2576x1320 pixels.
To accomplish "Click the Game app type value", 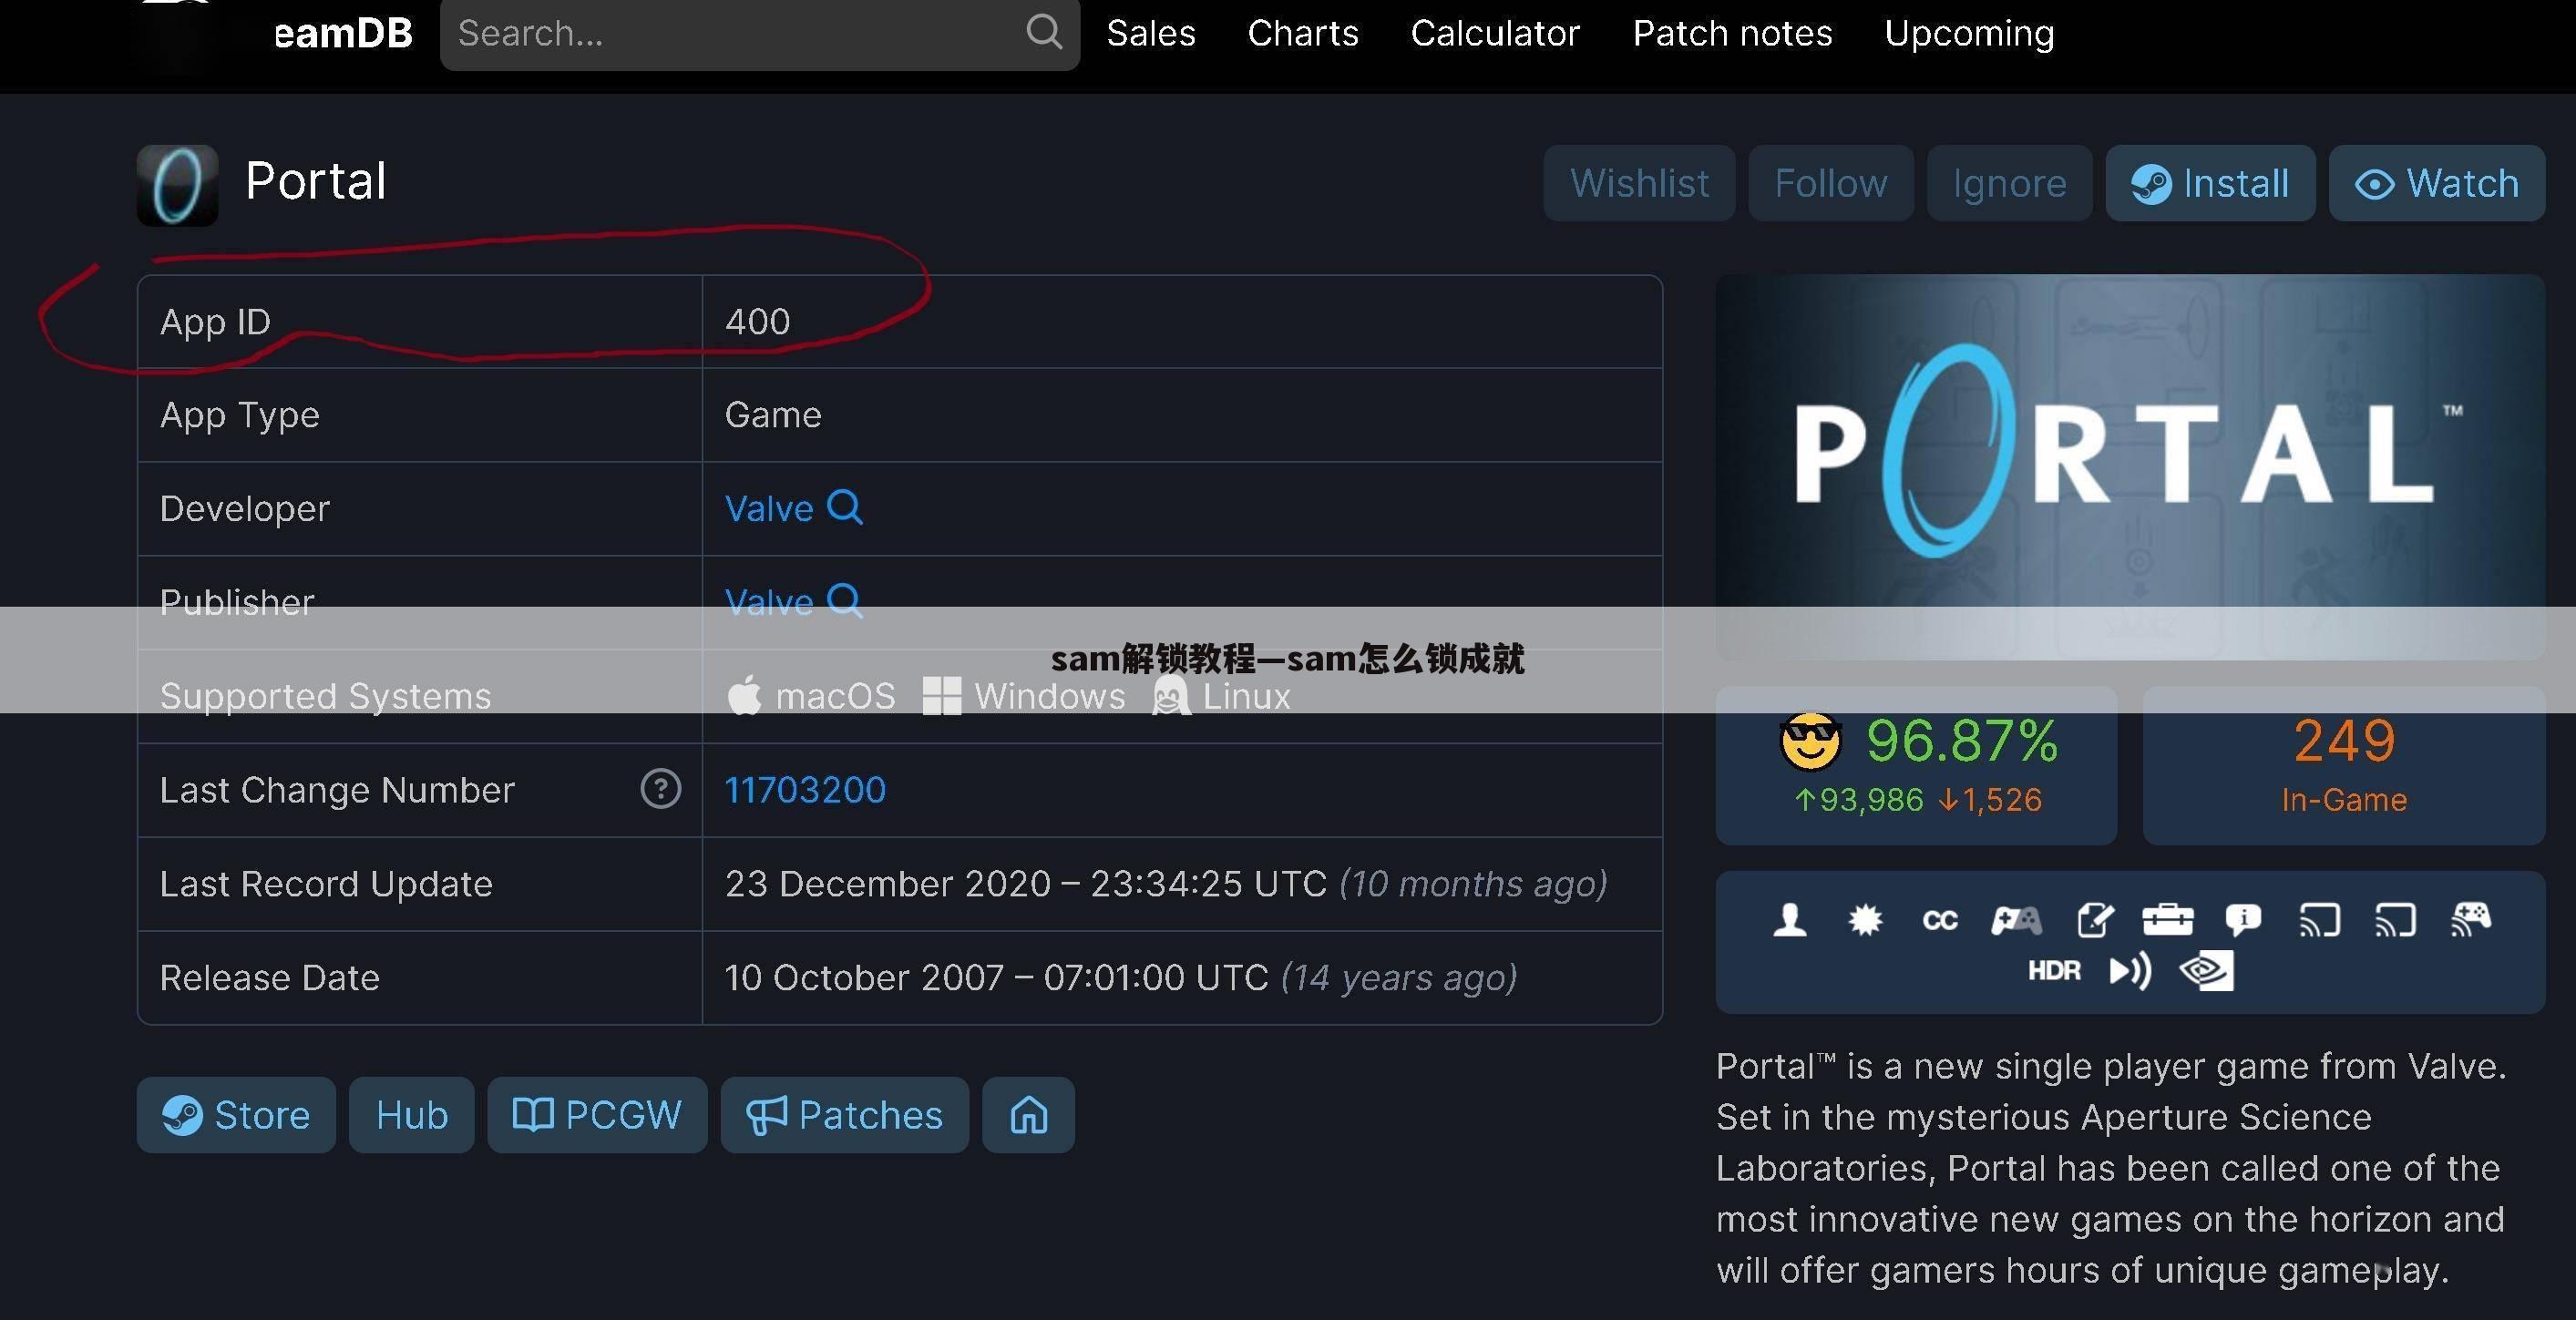I will [773, 415].
